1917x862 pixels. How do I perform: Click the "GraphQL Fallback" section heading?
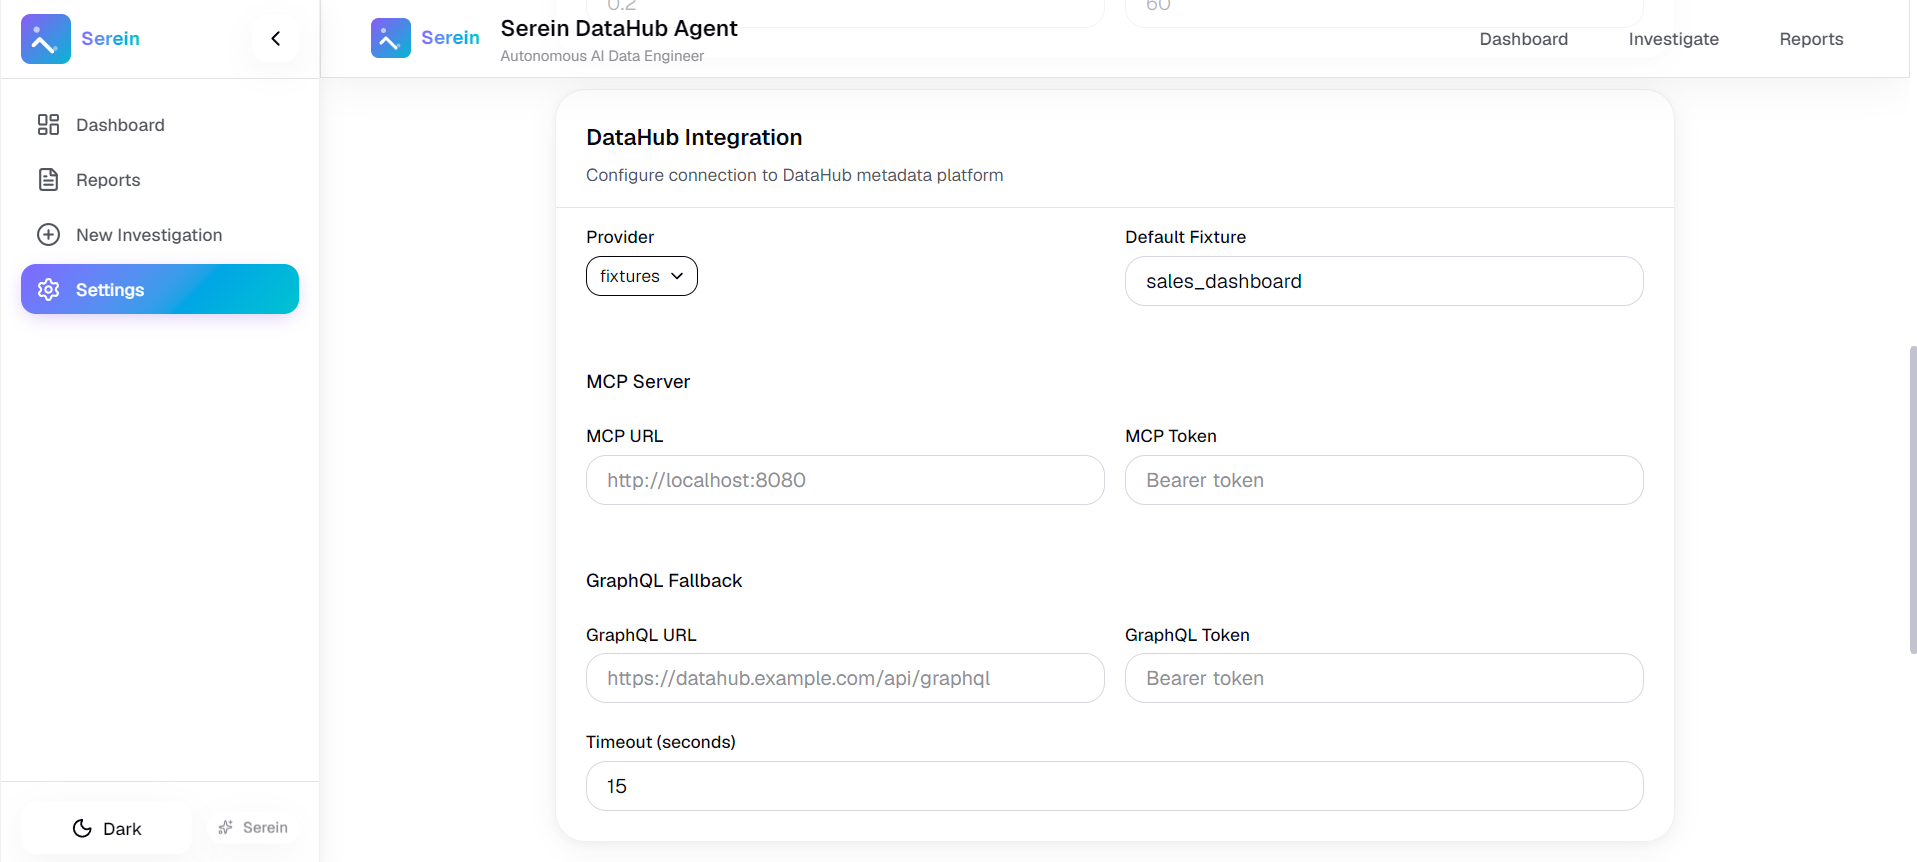[664, 581]
